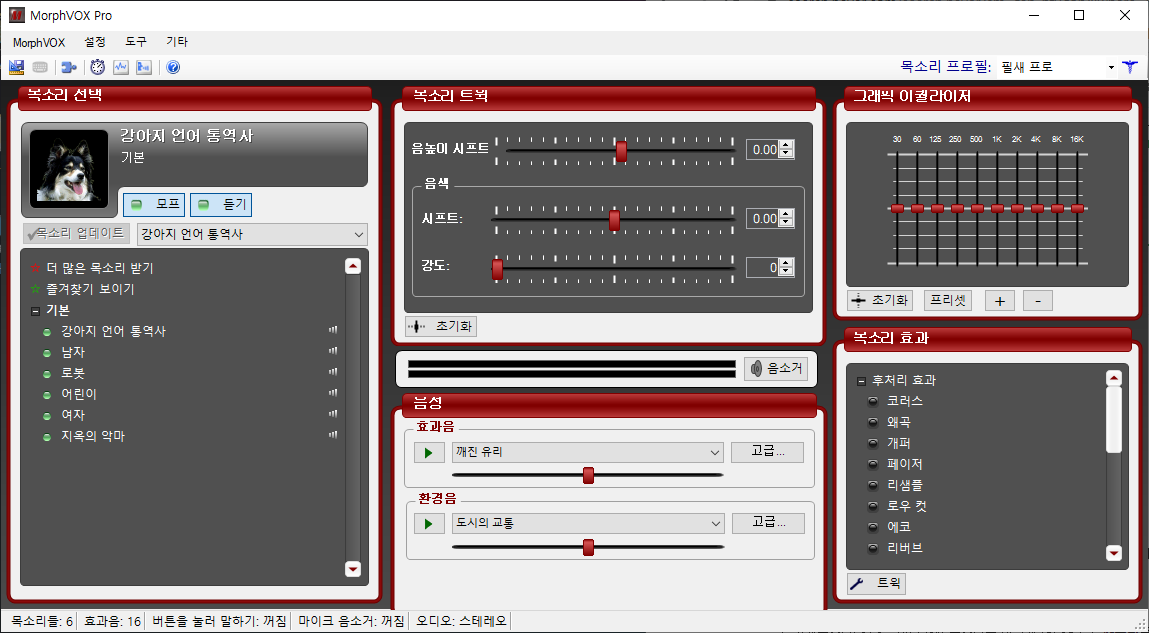This screenshot has height=633, width=1149.
Task: Click the green dot beside 여자 voice
Action: coord(47,415)
